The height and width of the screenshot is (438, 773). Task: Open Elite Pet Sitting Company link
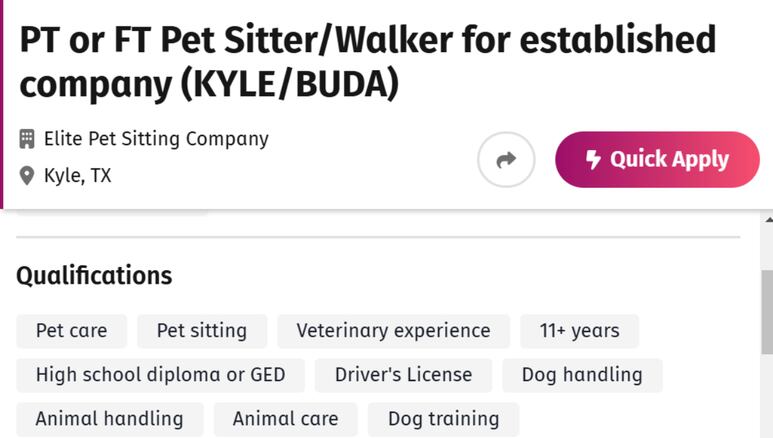pos(156,139)
